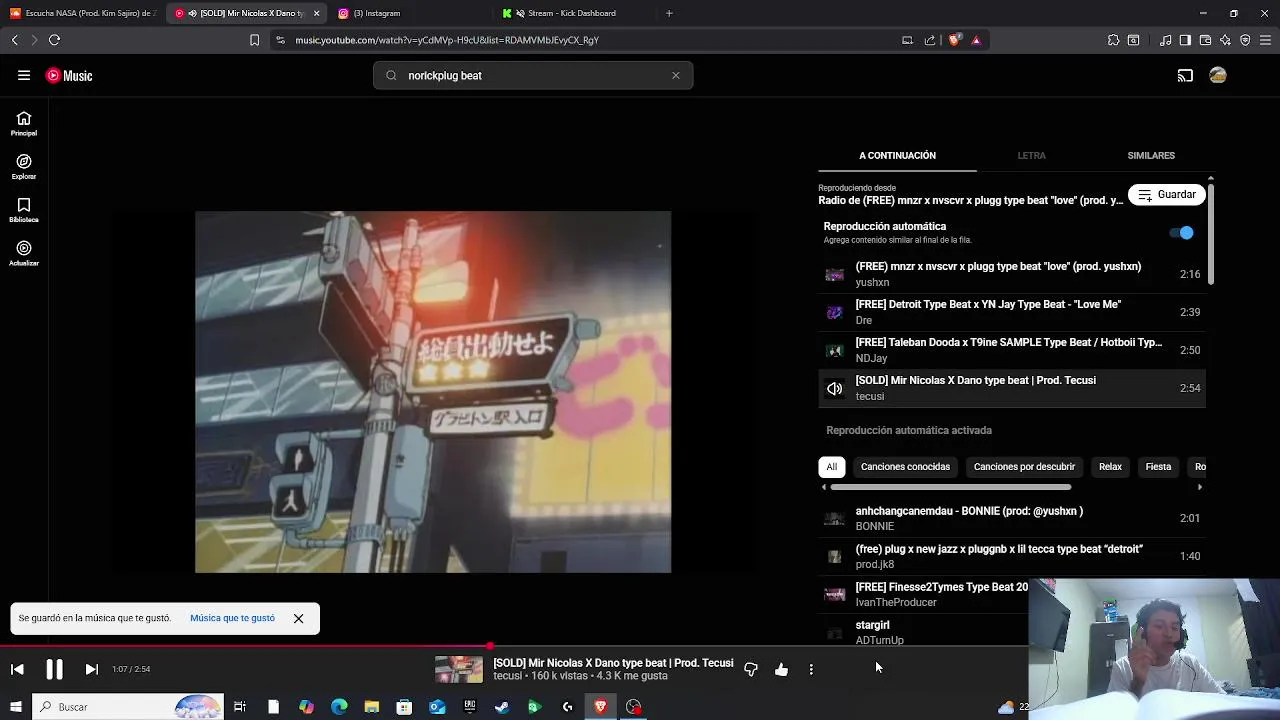Image resolution: width=1280 pixels, height=720 pixels.
Task: Toggle browser sidebar panel
Action: click(x=1185, y=40)
